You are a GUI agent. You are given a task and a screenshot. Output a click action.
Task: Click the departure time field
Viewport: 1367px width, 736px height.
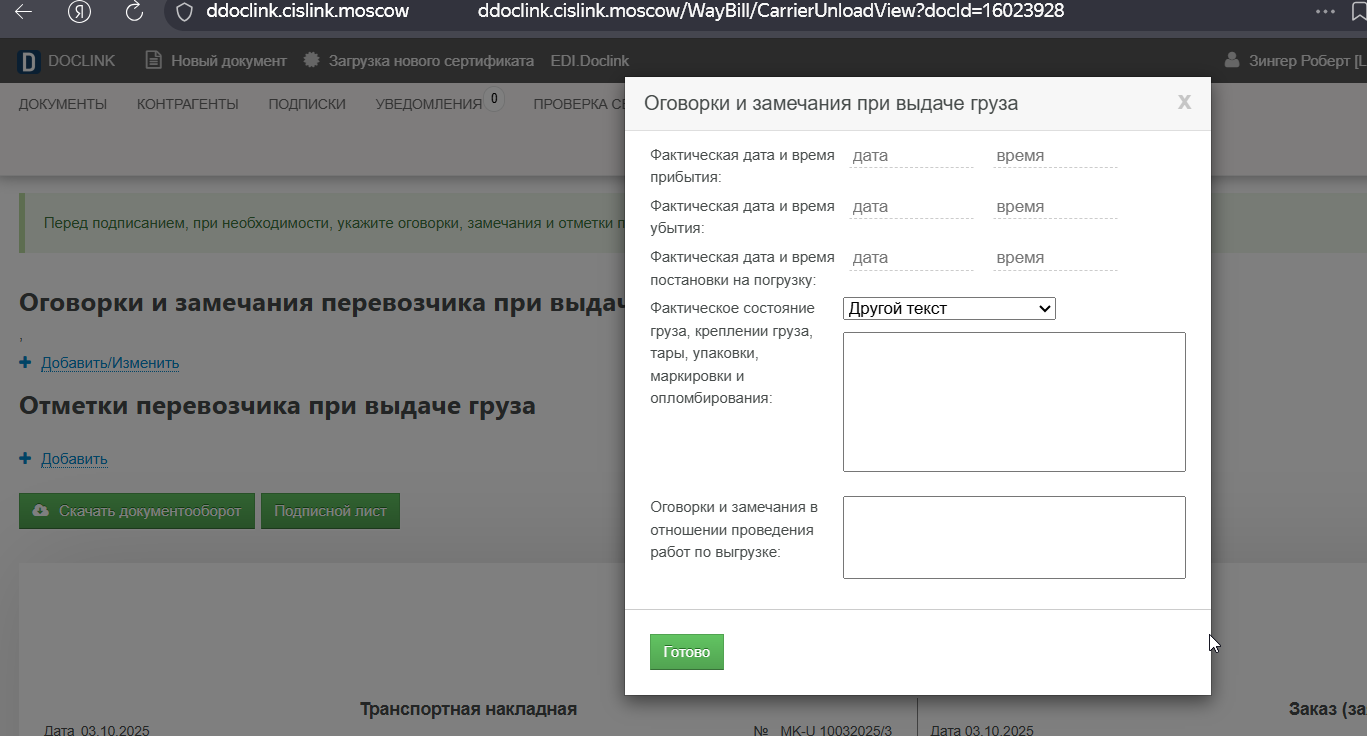coord(1055,207)
